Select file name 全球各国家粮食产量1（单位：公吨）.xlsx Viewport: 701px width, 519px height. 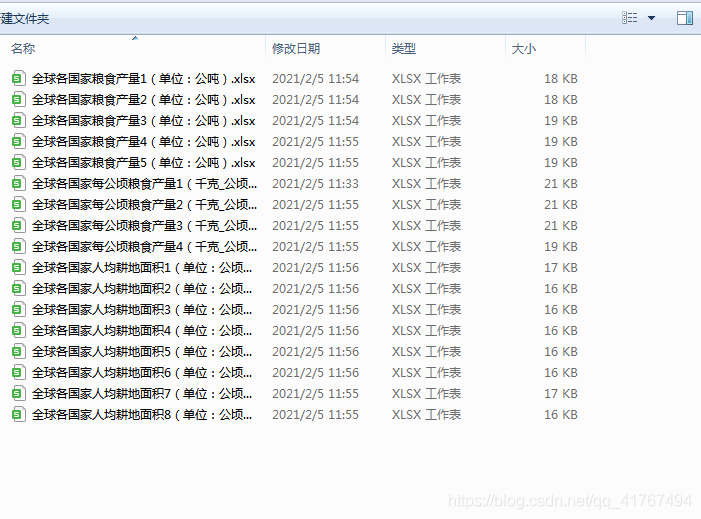[144, 79]
